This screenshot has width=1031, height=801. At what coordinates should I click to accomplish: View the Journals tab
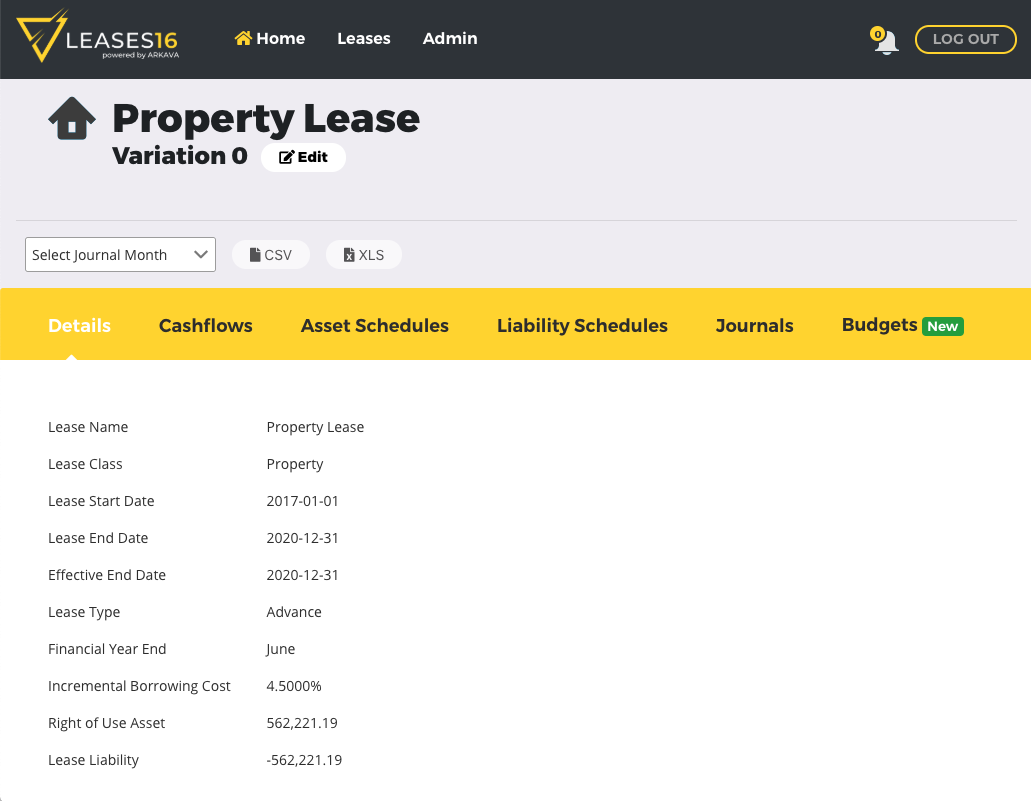pos(754,325)
